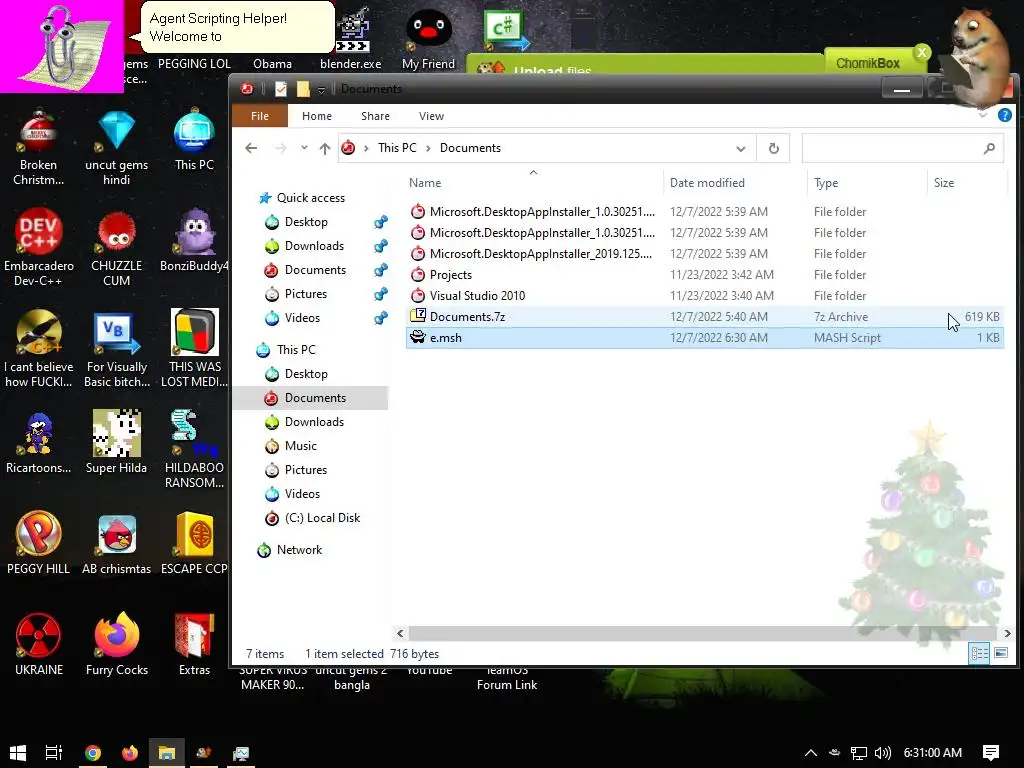The height and width of the screenshot is (768, 1024).
Task: Open the File tab in Explorer
Action: [259, 116]
